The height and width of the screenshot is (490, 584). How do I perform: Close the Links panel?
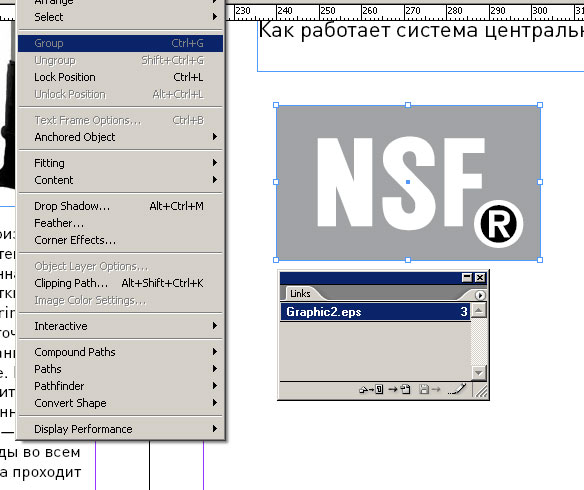[480, 278]
